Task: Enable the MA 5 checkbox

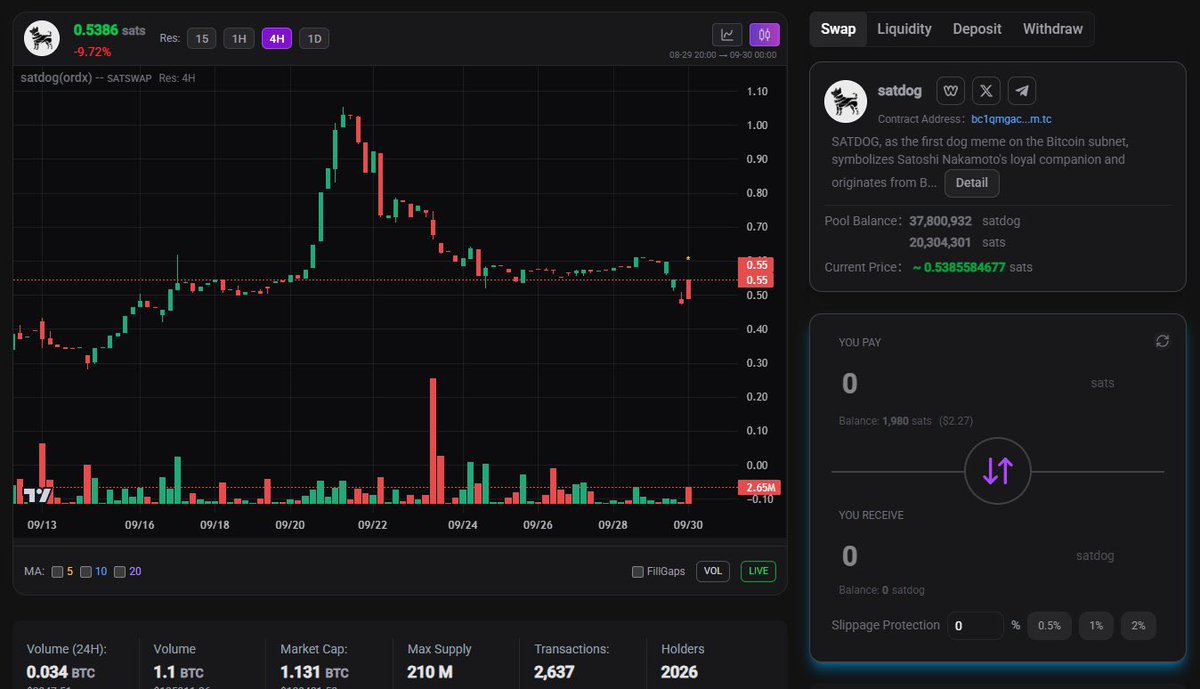Action: click(58, 572)
